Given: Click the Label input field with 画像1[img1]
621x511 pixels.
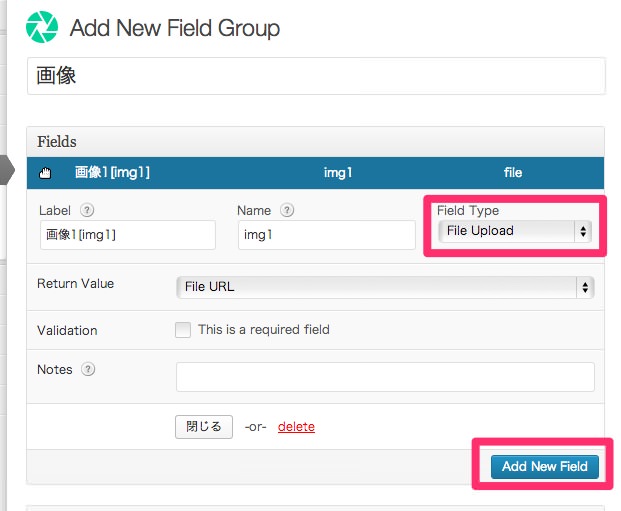Looking at the screenshot, I should (x=128, y=235).
